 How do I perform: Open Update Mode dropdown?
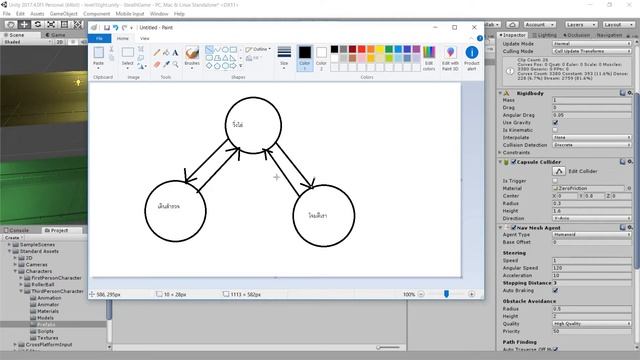coord(592,44)
